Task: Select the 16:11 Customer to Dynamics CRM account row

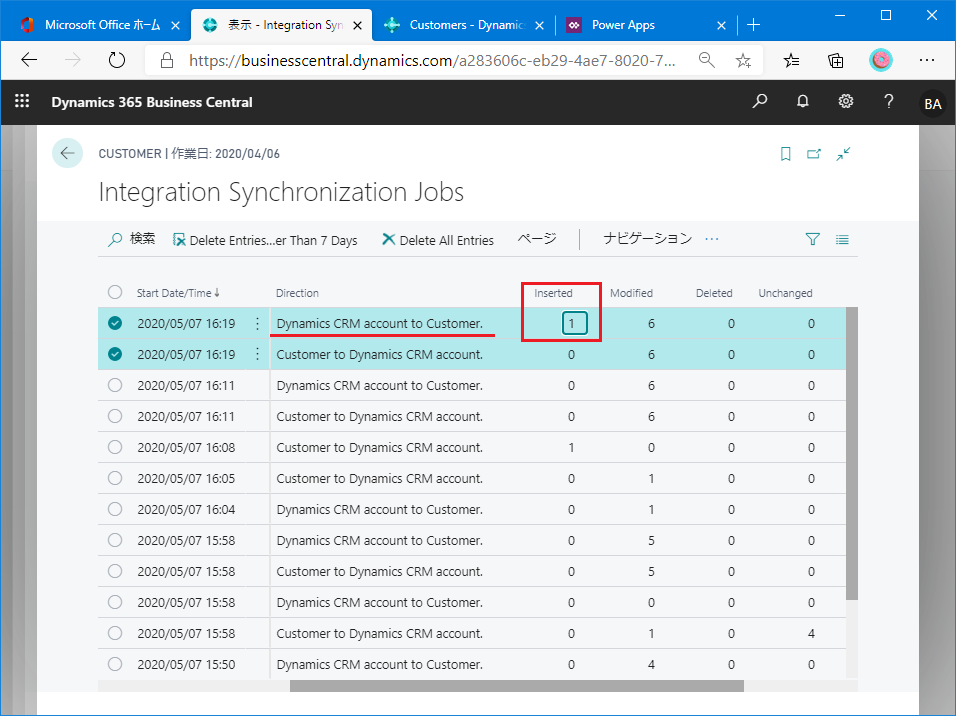Action: (115, 416)
